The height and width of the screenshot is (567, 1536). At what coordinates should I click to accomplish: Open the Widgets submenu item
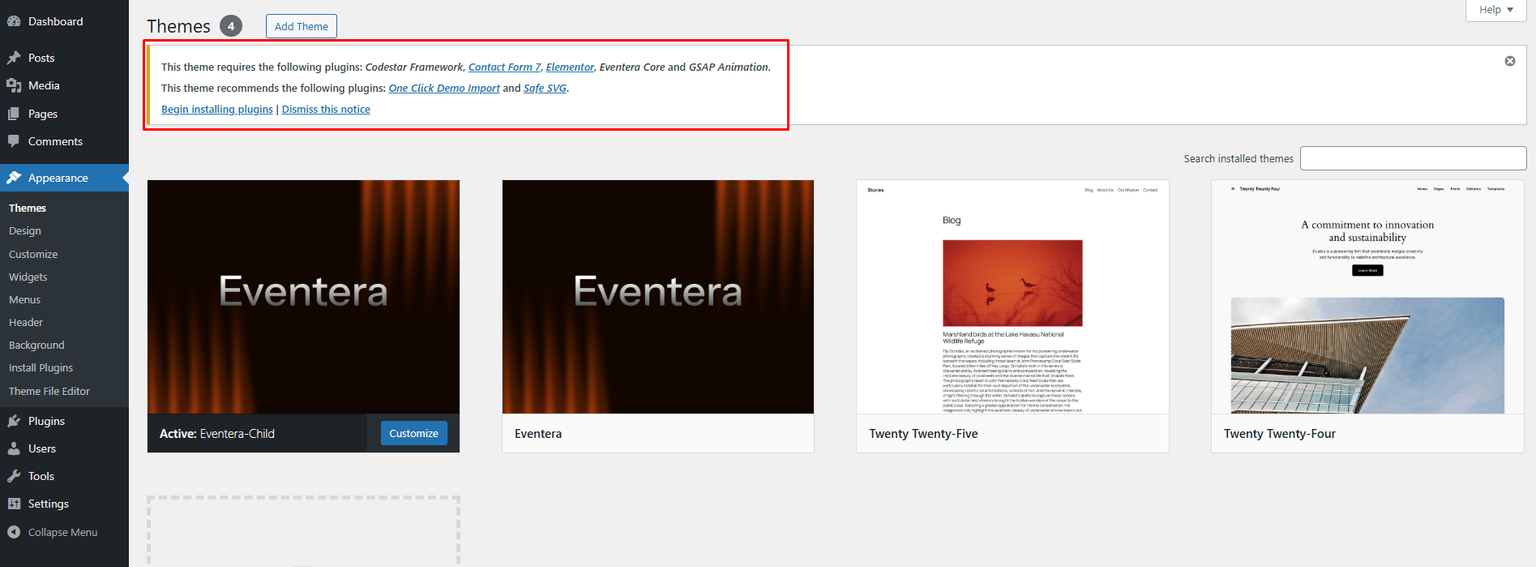coord(28,277)
